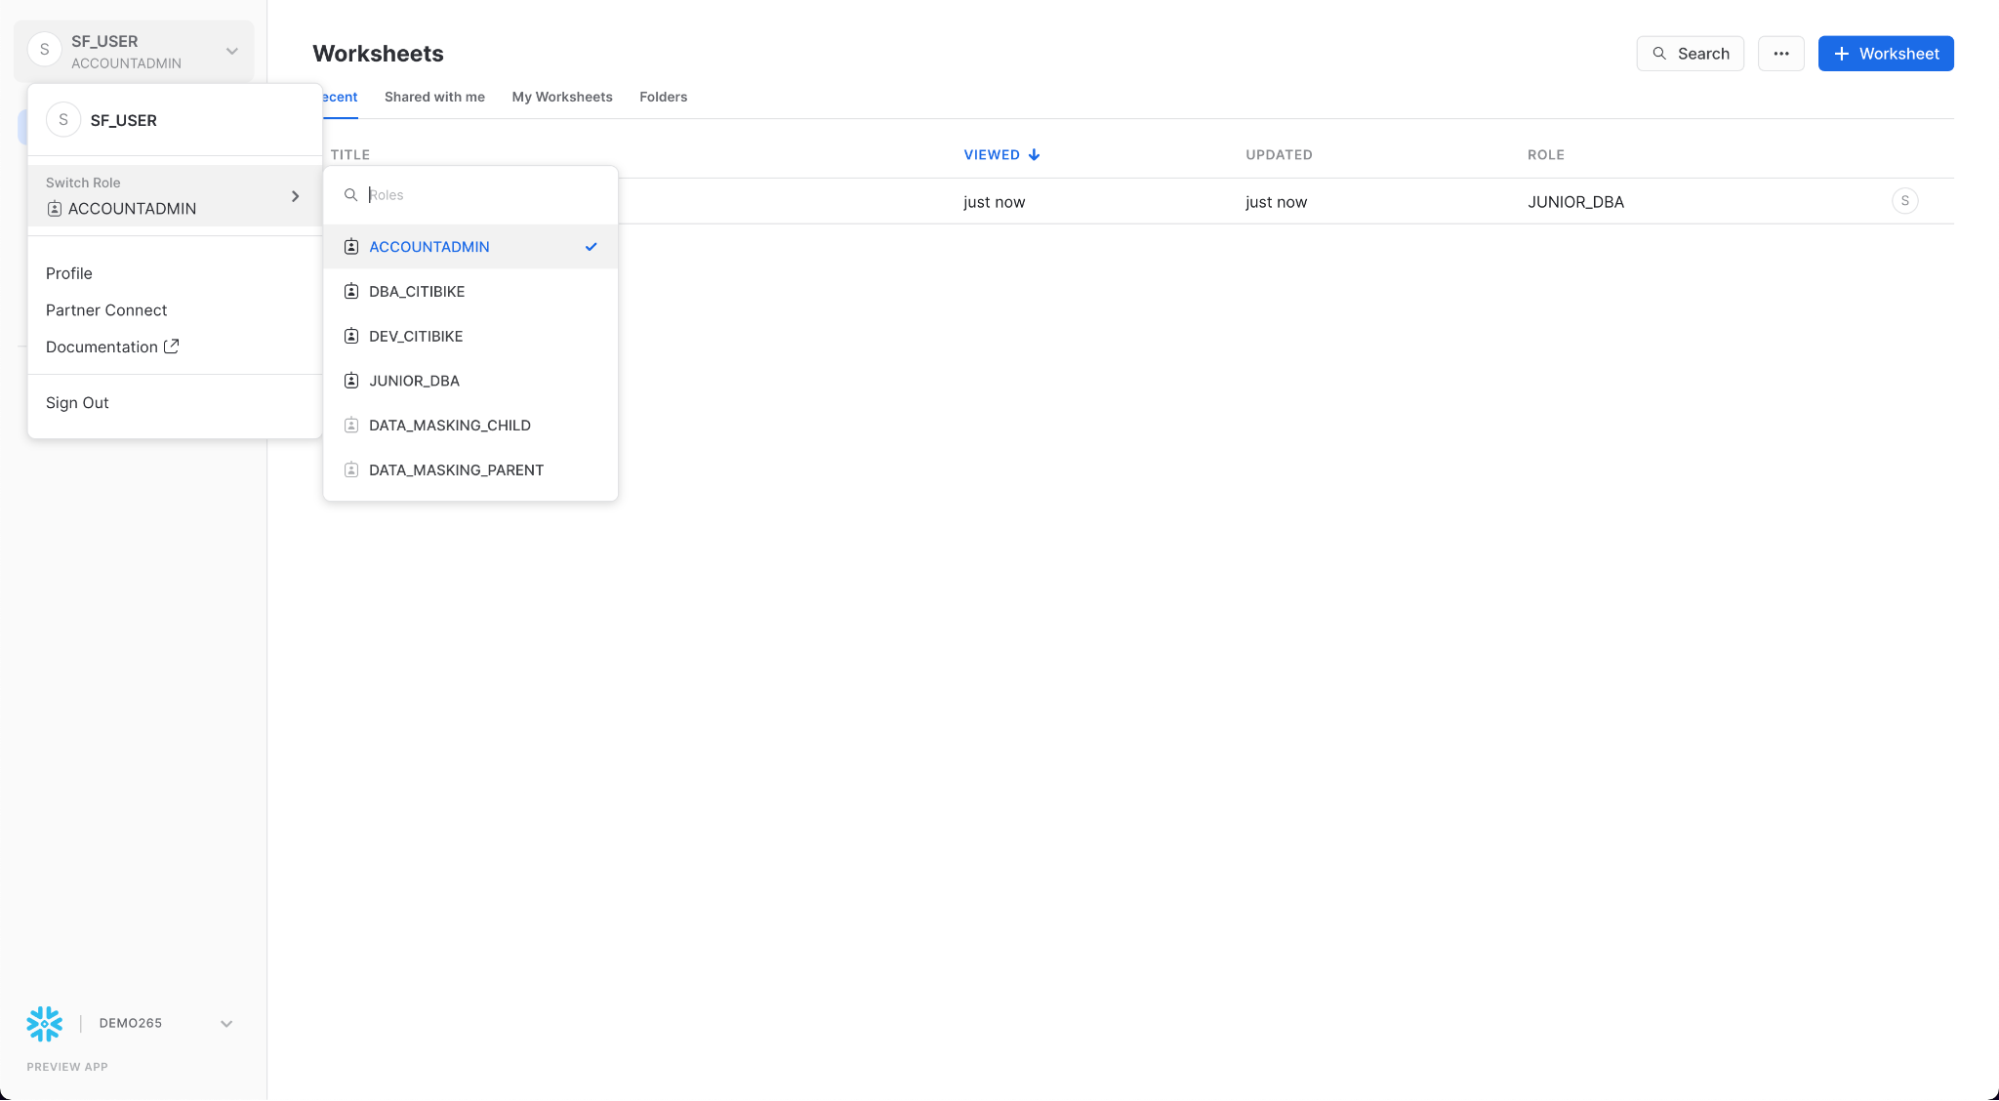
Task: Click the three-dot options menu icon
Action: click(x=1781, y=53)
